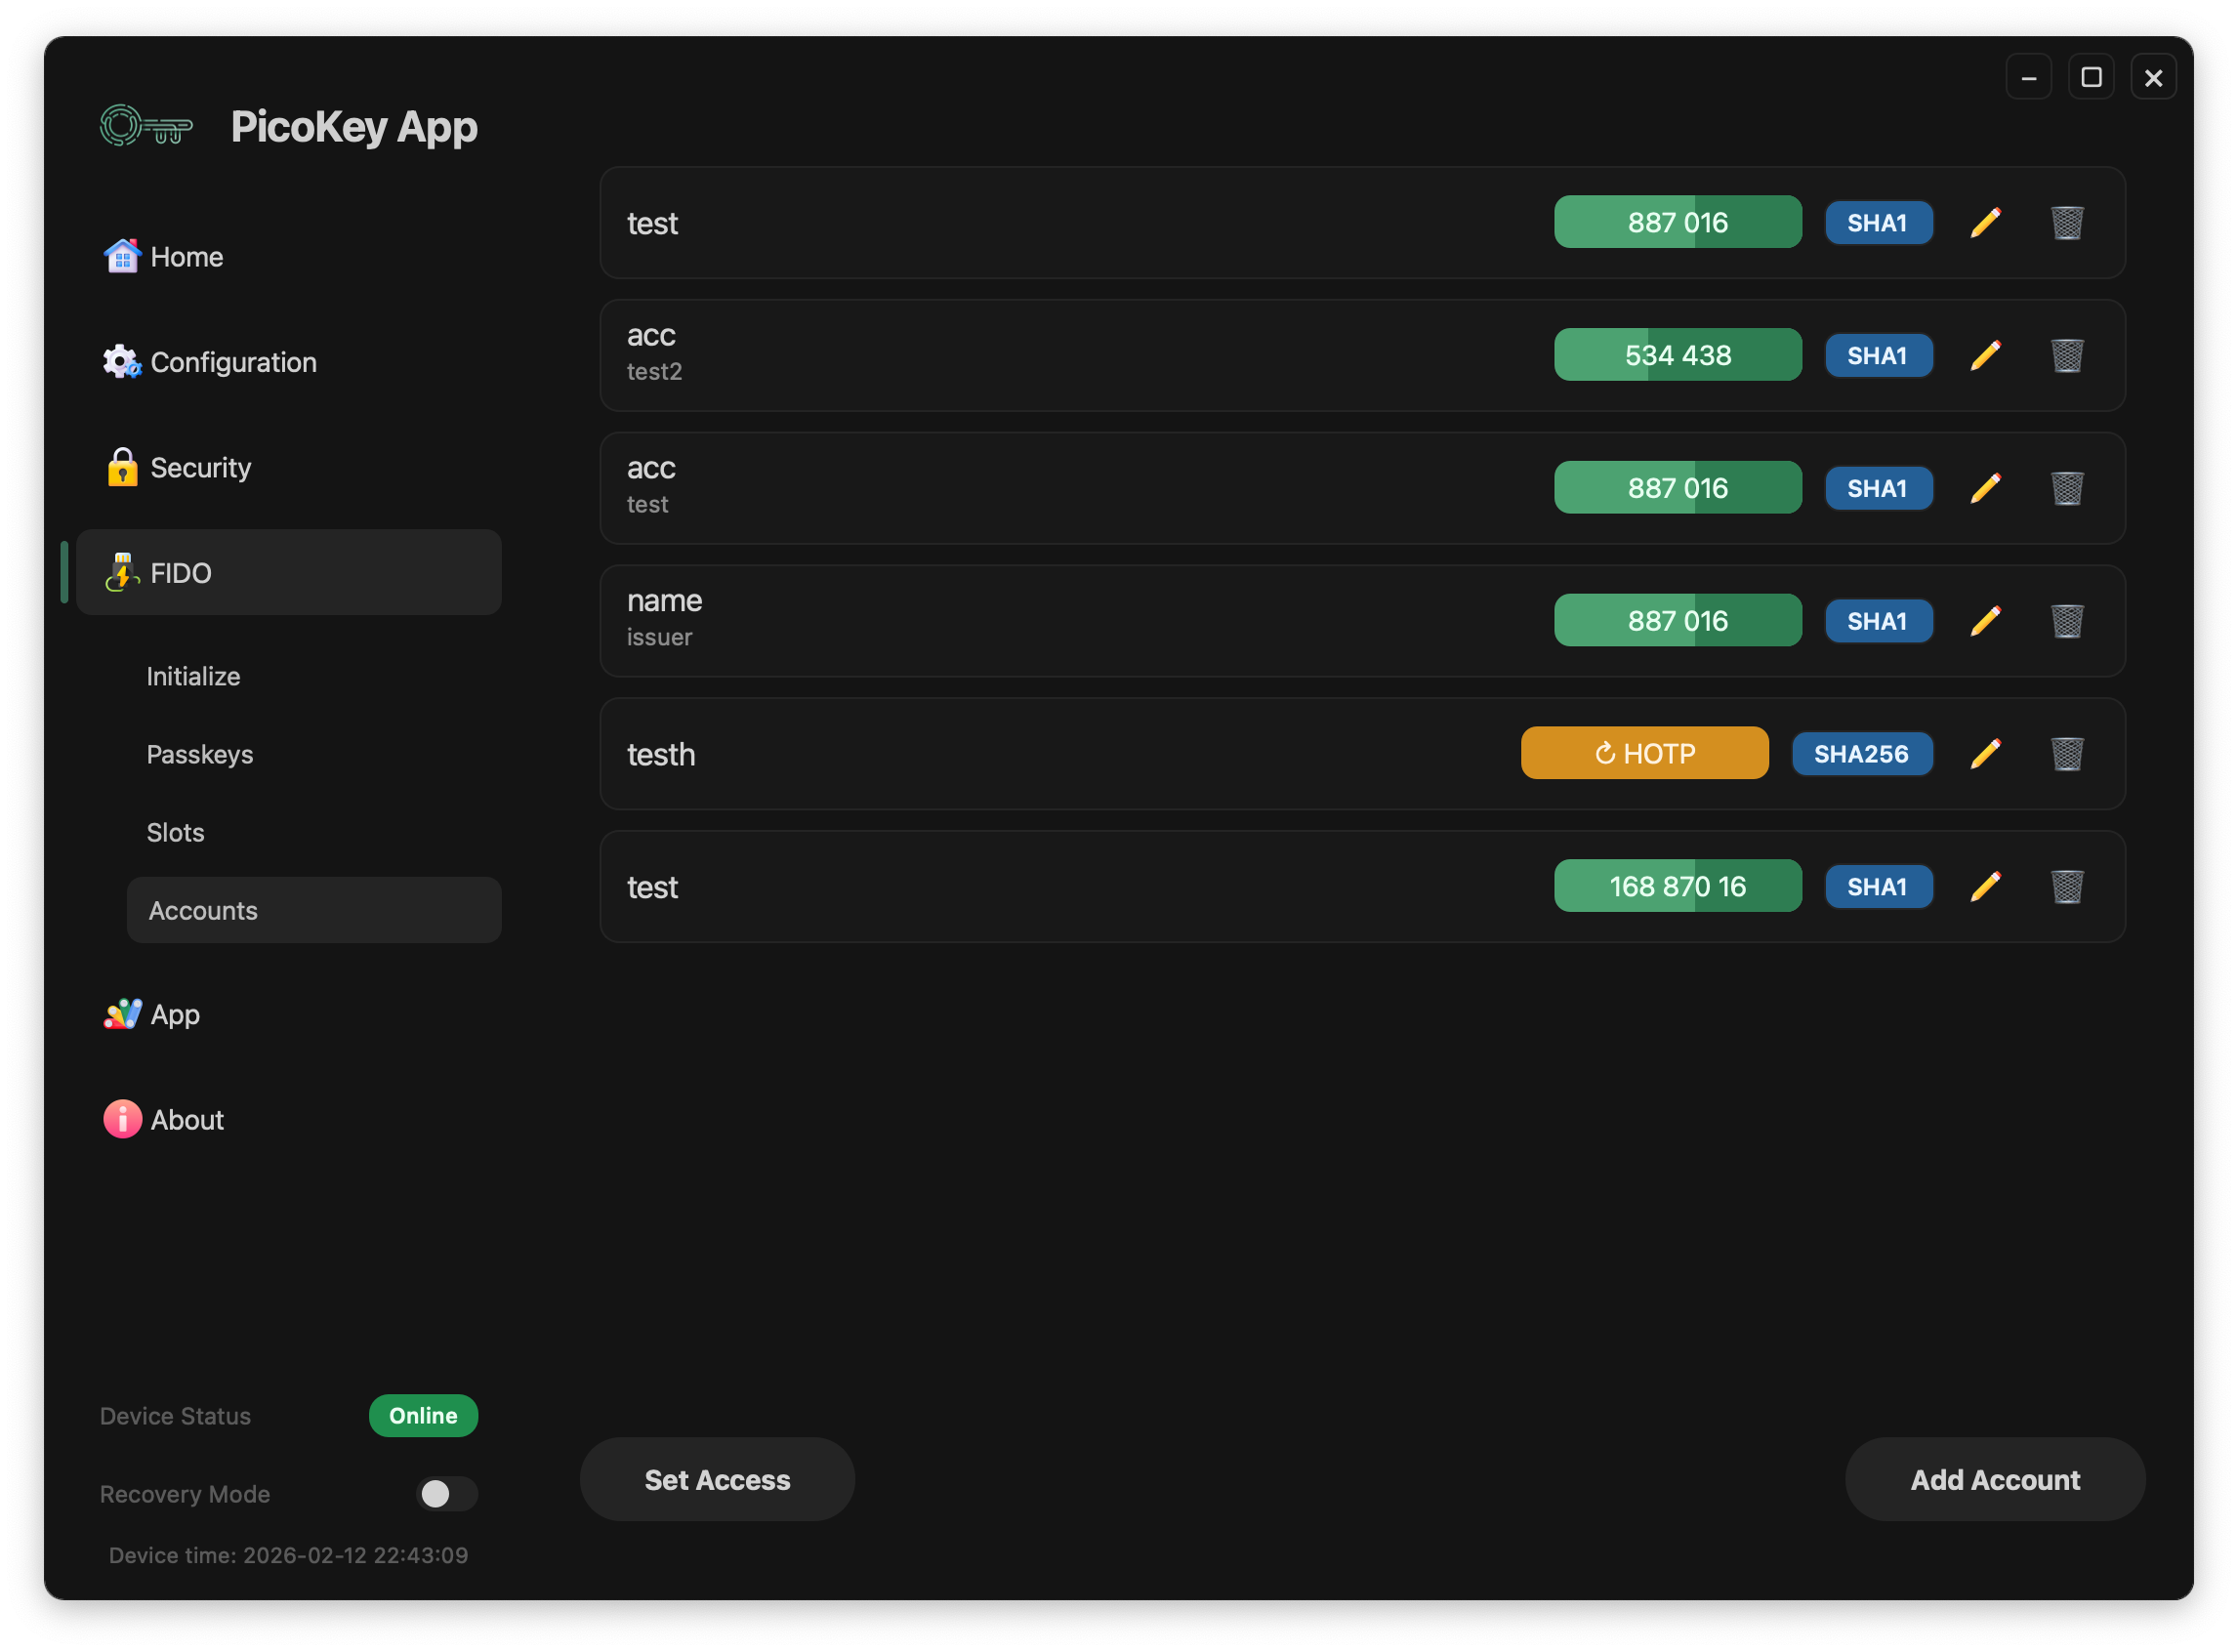Select Accounts in the FIDO sidebar

click(203, 910)
